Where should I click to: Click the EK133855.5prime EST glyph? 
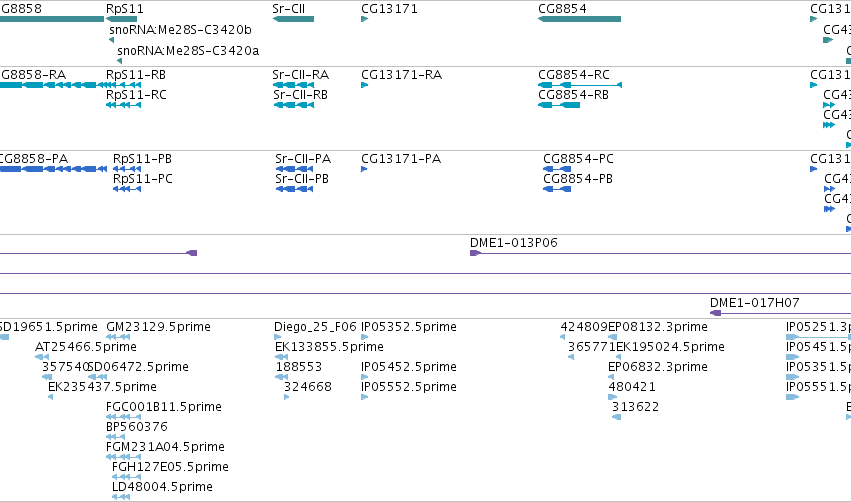pos(281,357)
